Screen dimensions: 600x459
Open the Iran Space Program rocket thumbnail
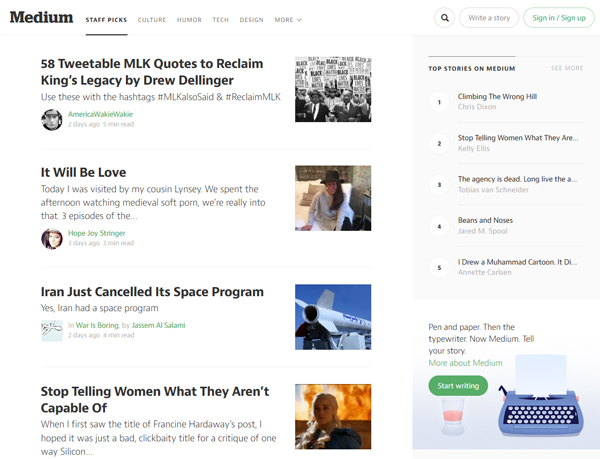333,317
